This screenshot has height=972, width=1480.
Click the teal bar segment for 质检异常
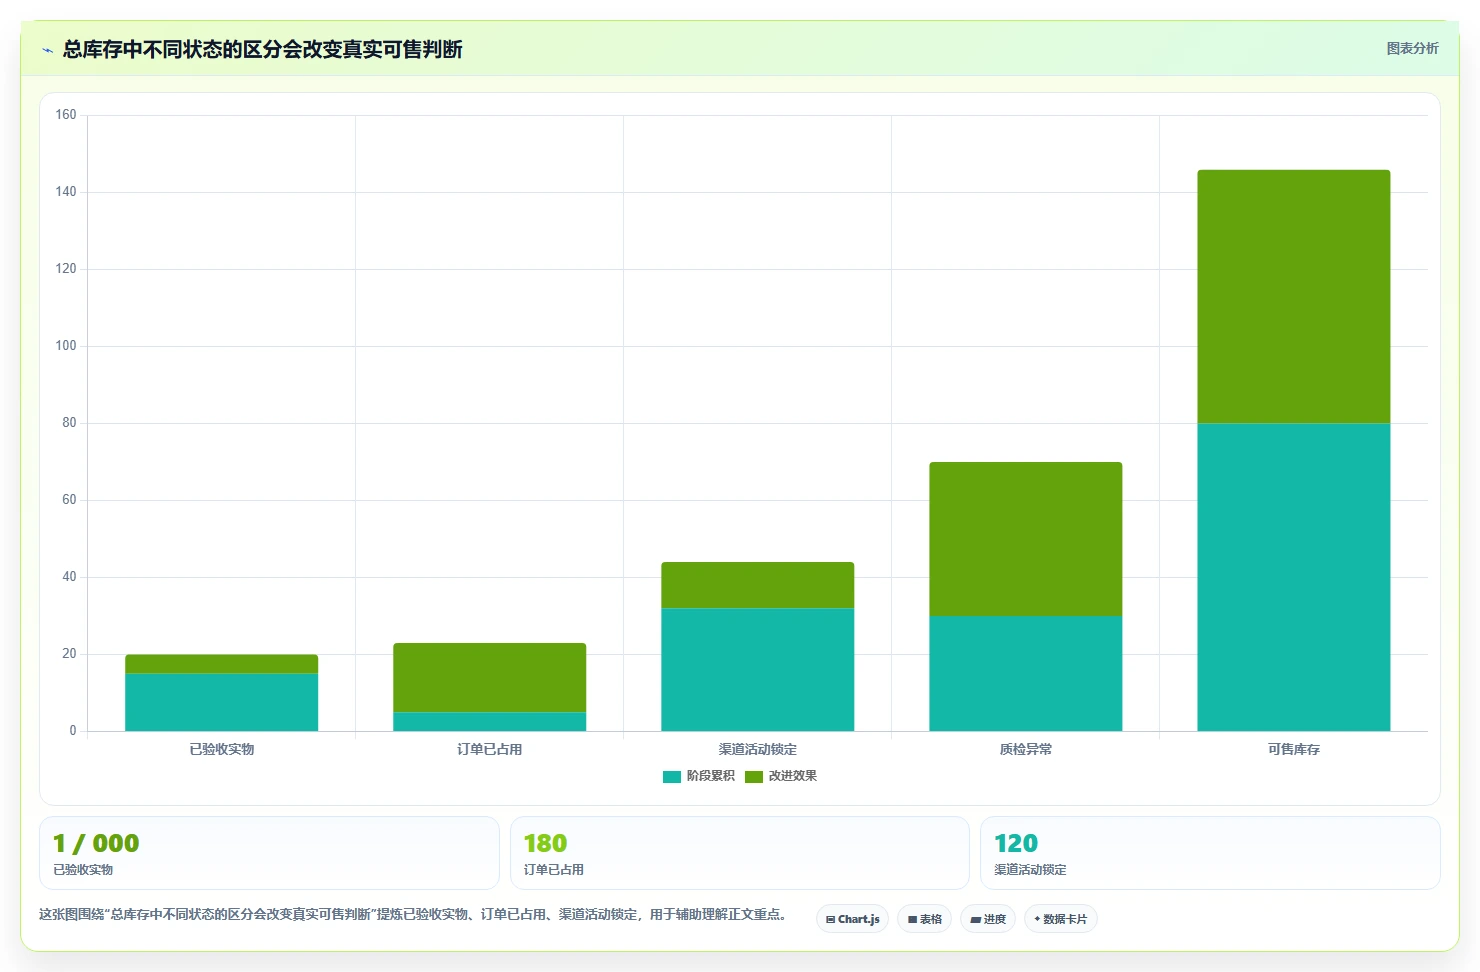tap(1026, 673)
